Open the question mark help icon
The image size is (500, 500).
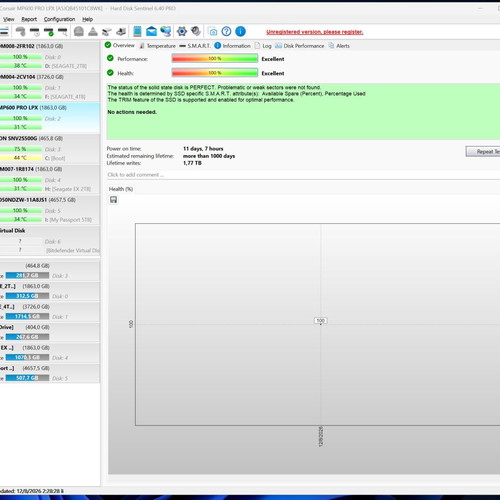(226, 32)
